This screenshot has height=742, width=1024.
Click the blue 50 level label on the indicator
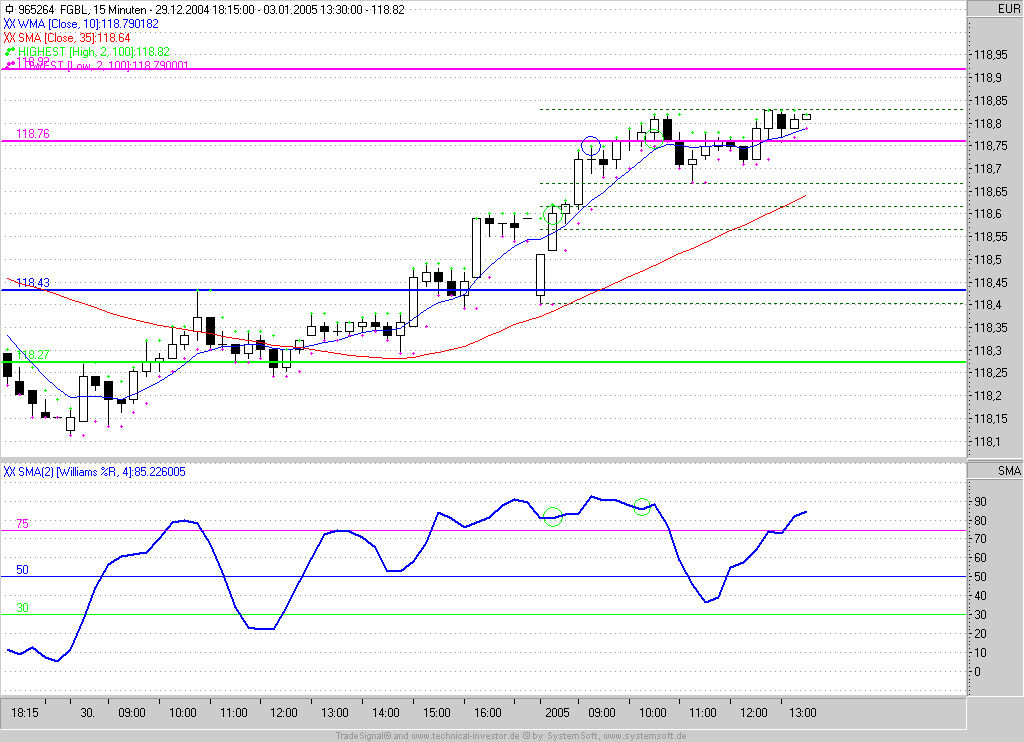coord(22,570)
